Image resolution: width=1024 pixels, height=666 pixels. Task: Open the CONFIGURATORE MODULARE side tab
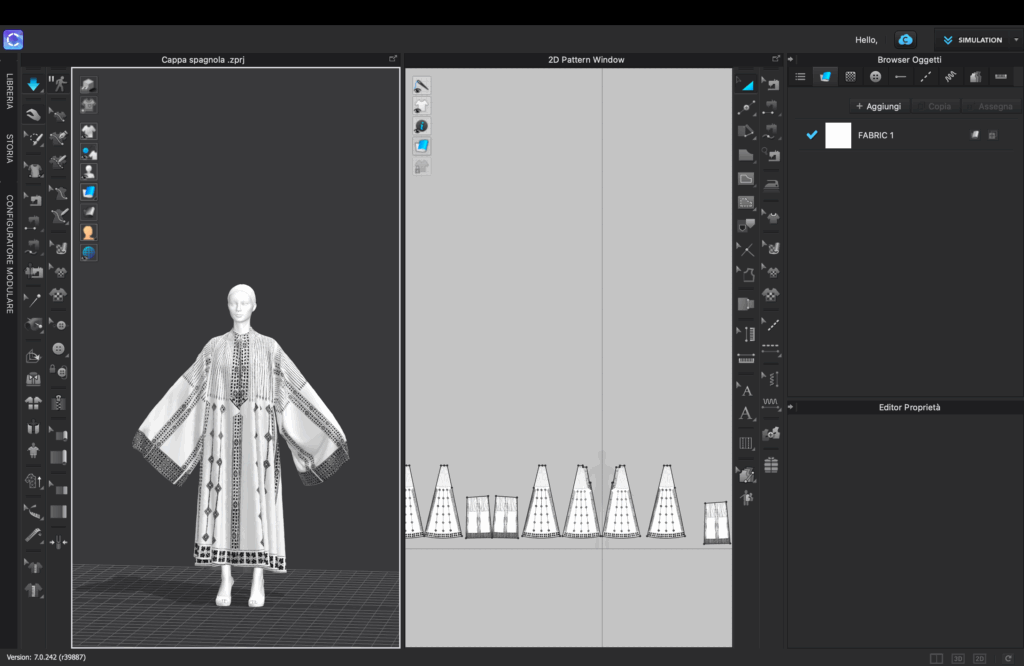click(10, 253)
